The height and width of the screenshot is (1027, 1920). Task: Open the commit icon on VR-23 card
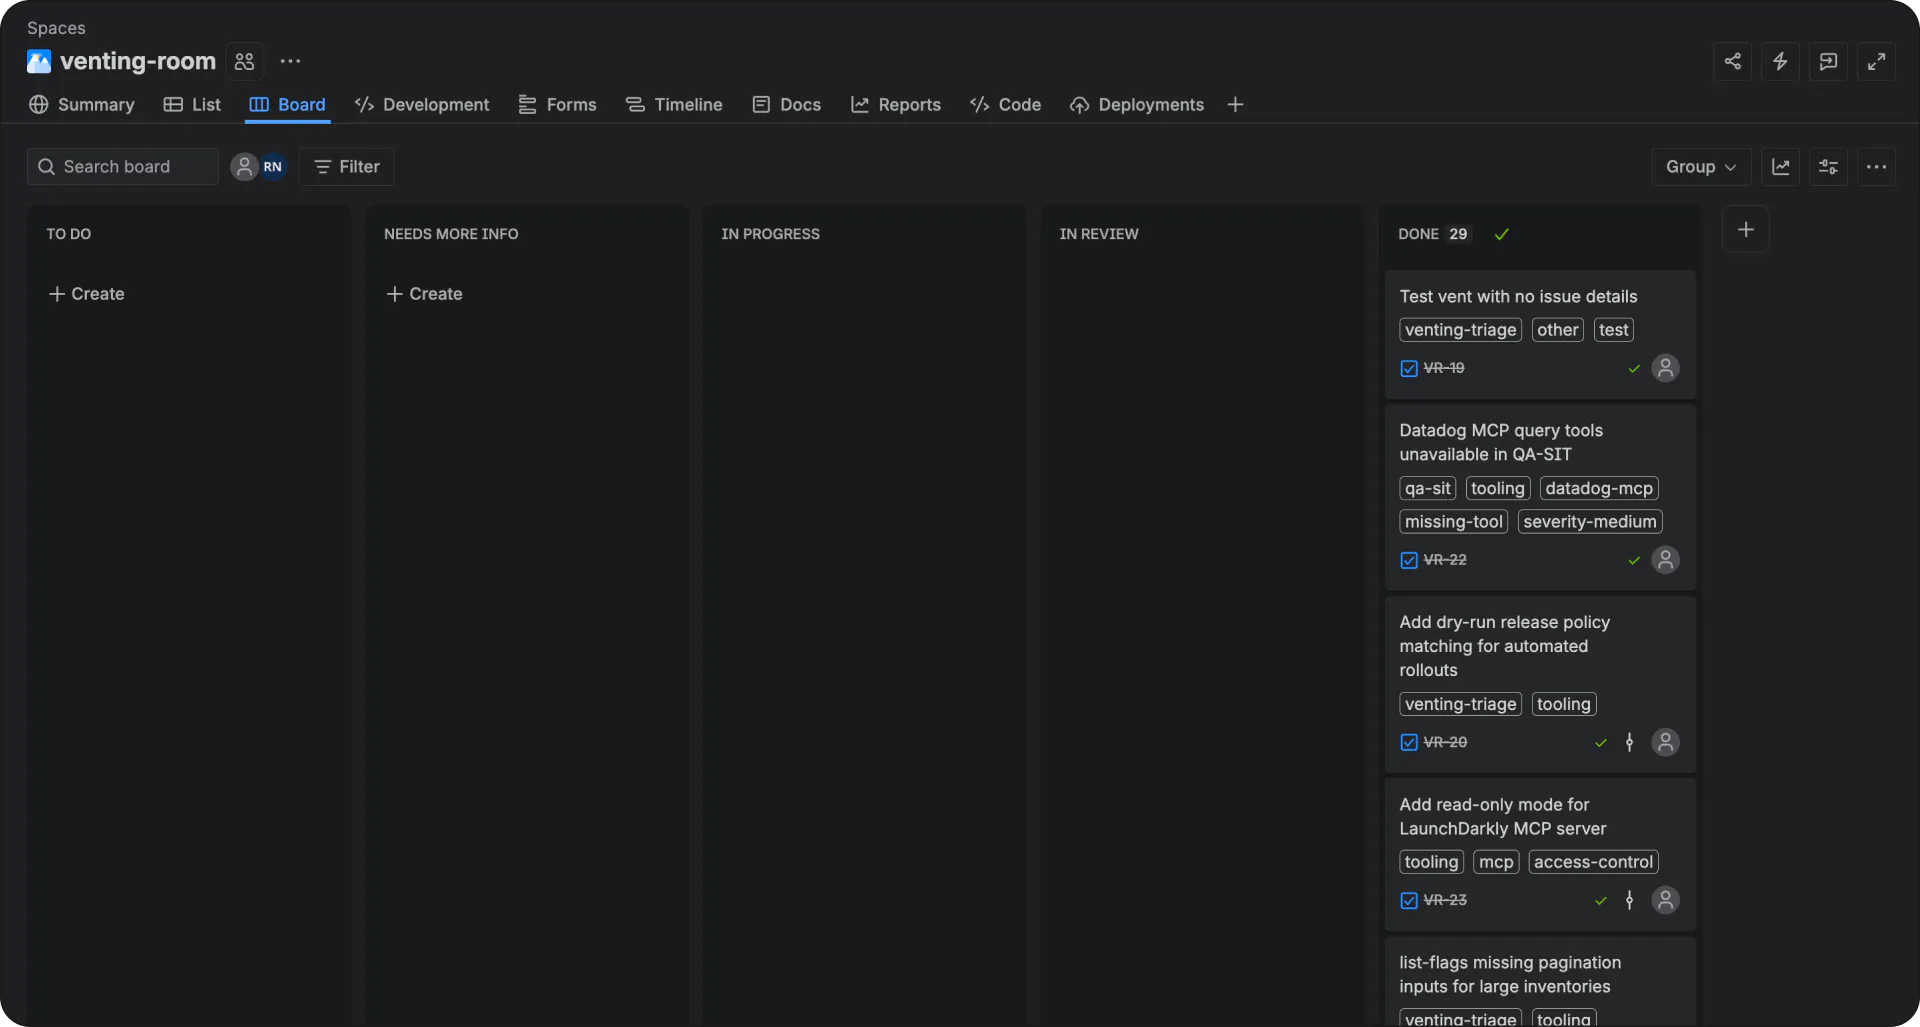[x=1630, y=900]
